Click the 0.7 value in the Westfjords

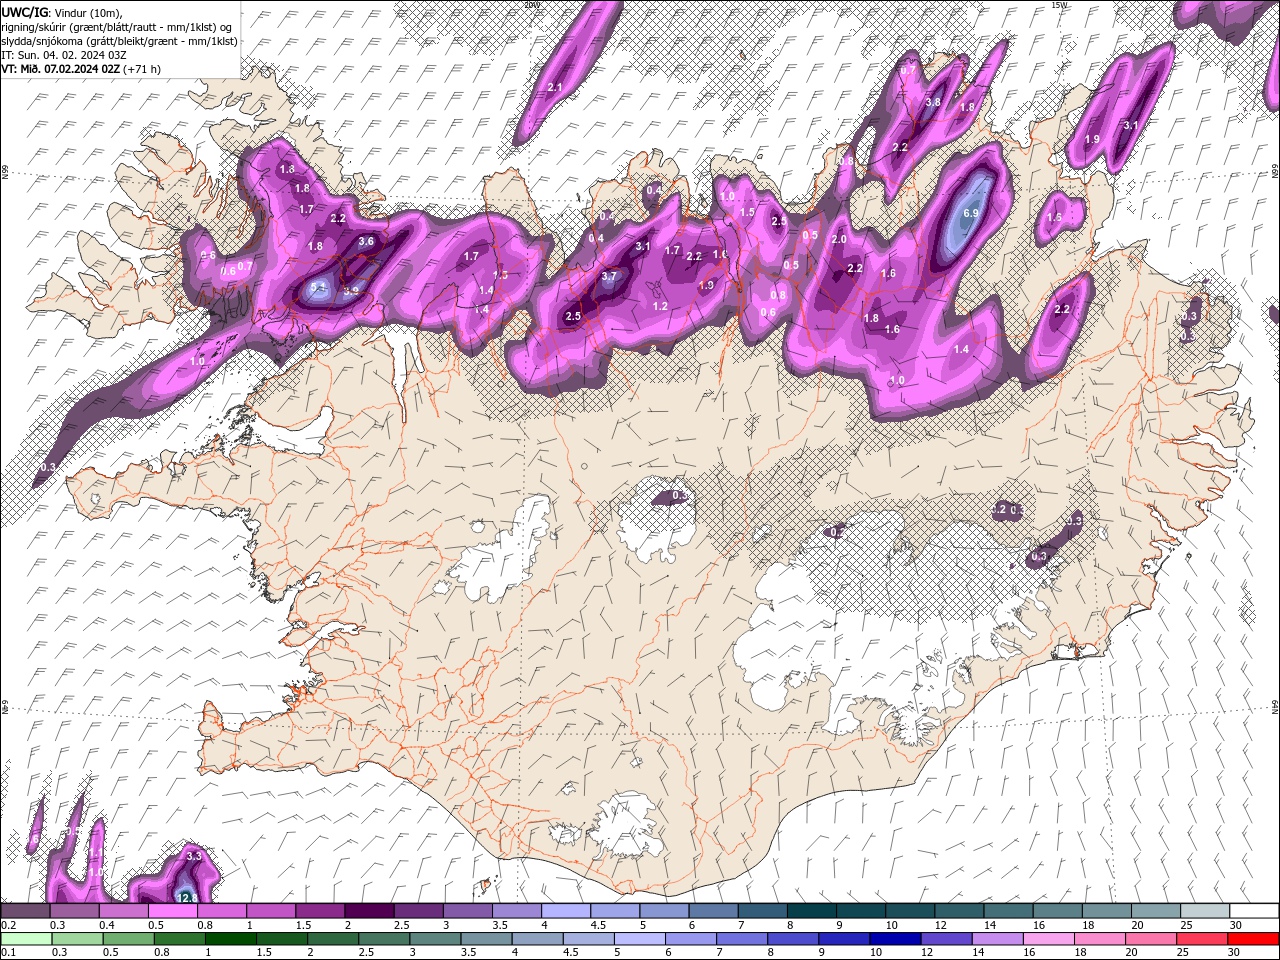click(245, 265)
